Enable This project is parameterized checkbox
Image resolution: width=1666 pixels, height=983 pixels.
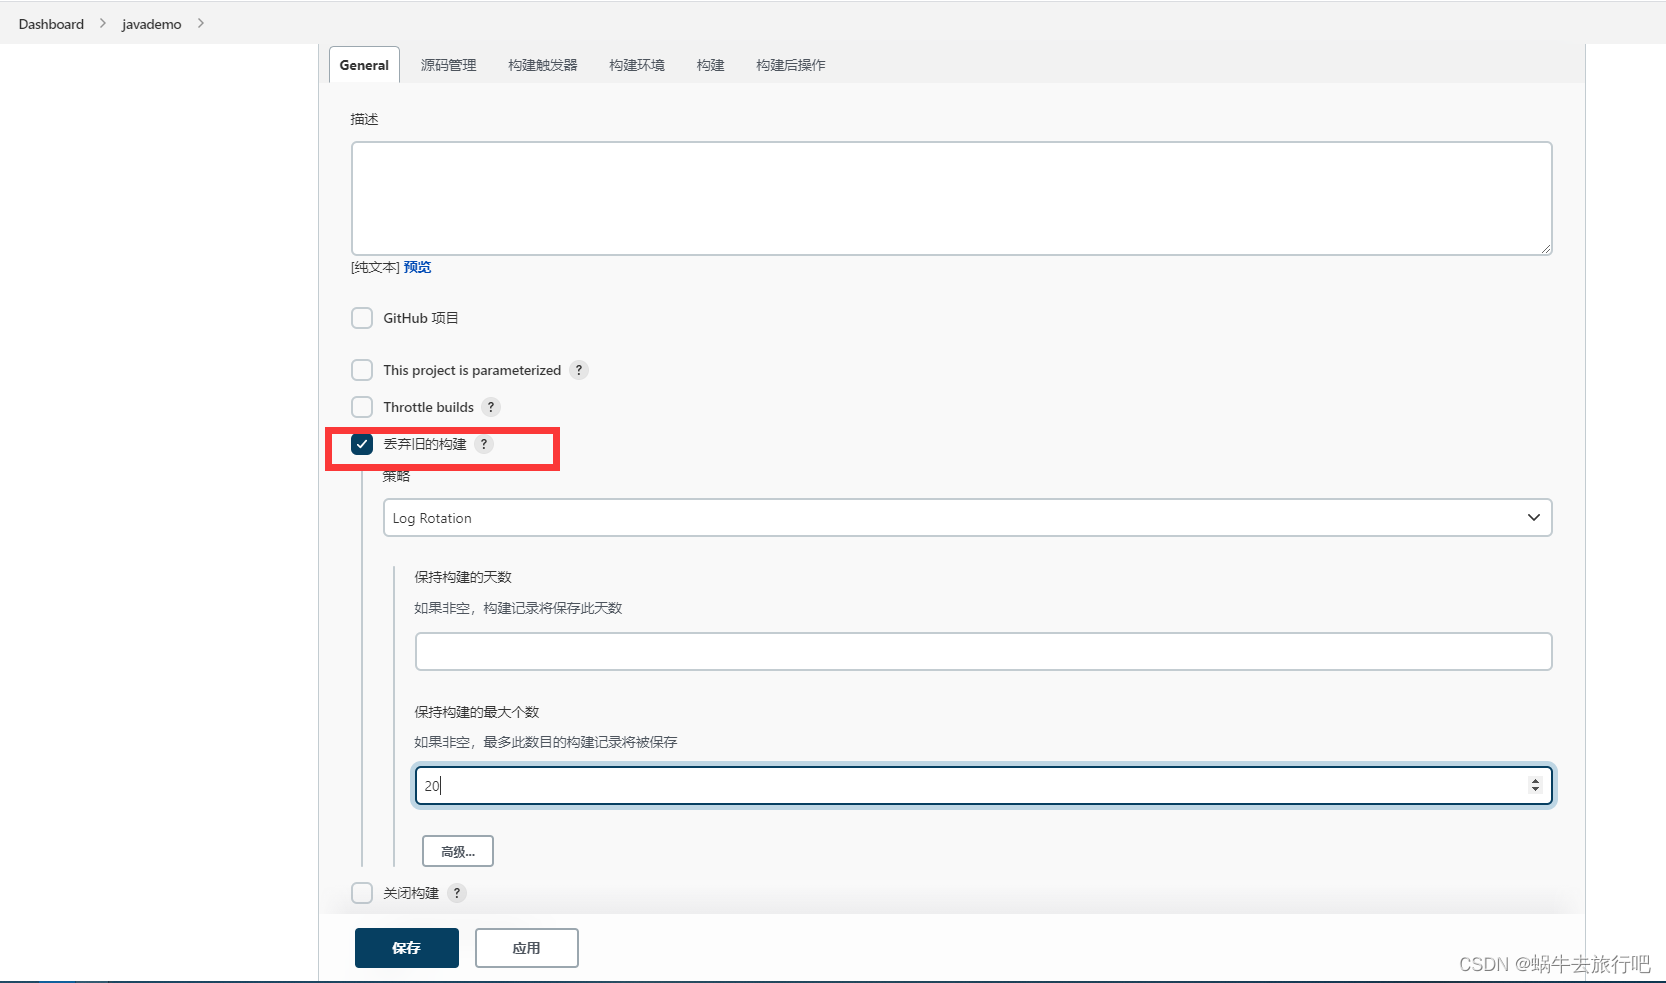(x=362, y=370)
